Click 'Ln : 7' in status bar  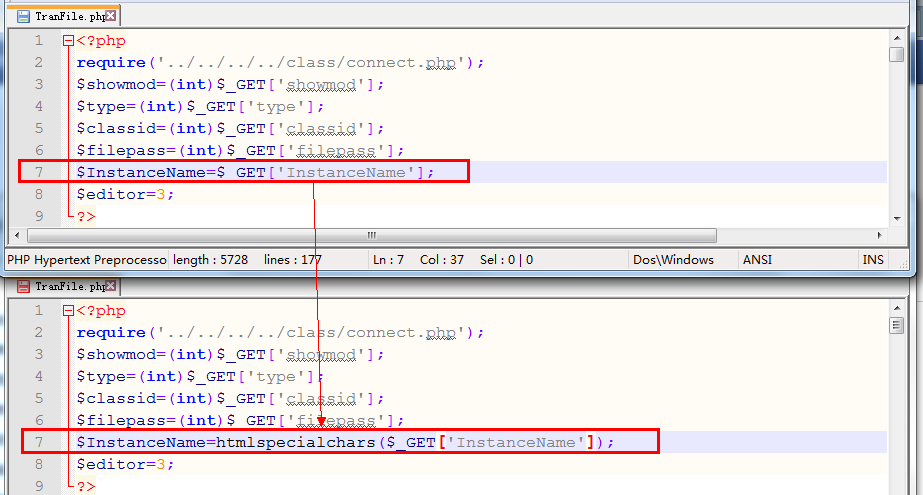pos(389,260)
